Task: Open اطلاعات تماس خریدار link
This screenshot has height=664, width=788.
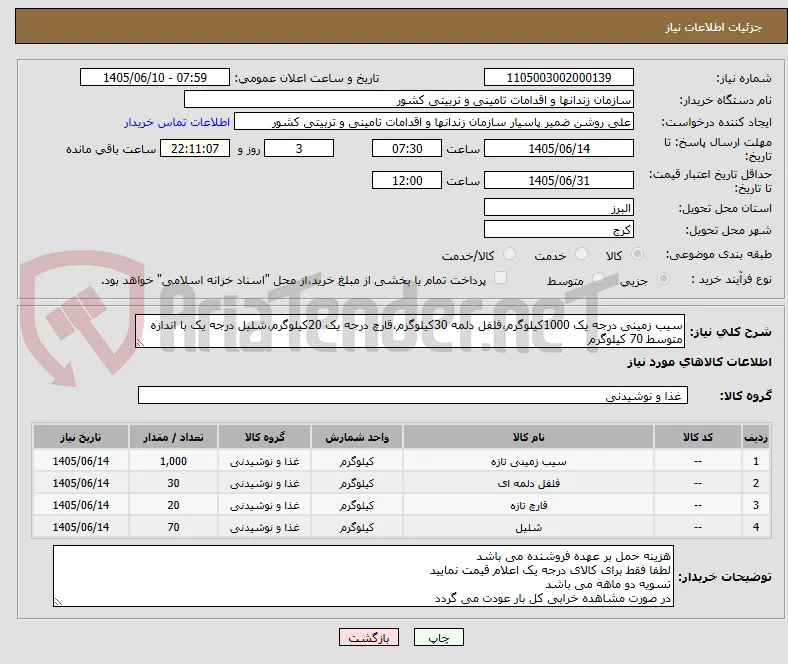Action: pos(177,122)
